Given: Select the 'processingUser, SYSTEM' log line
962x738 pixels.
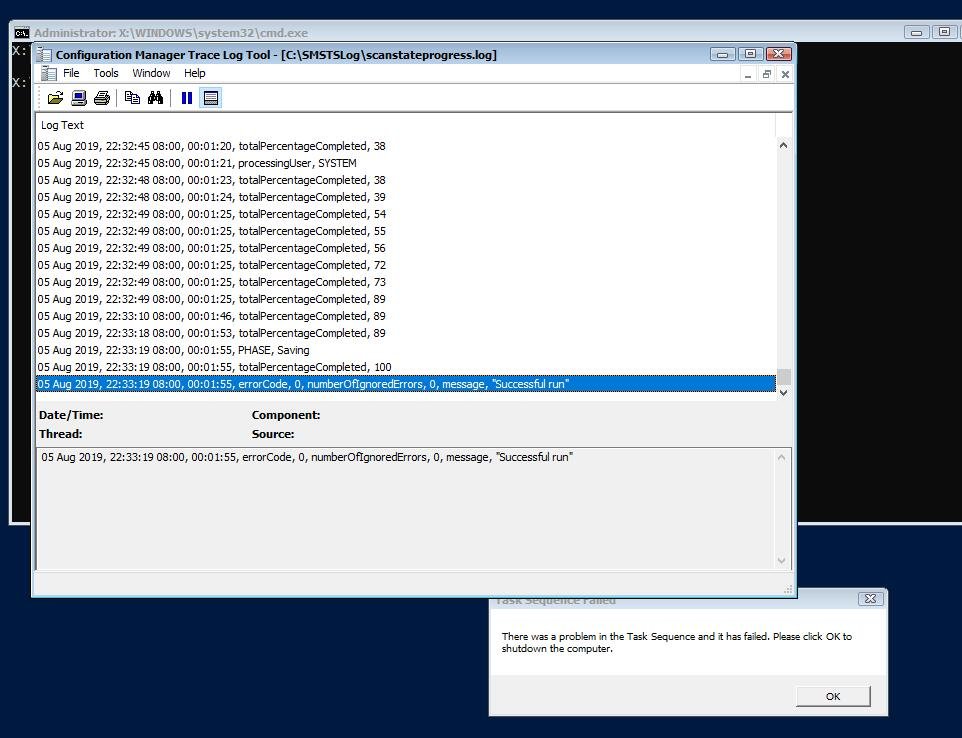Looking at the screenshot, I should [x=406, y=163].
